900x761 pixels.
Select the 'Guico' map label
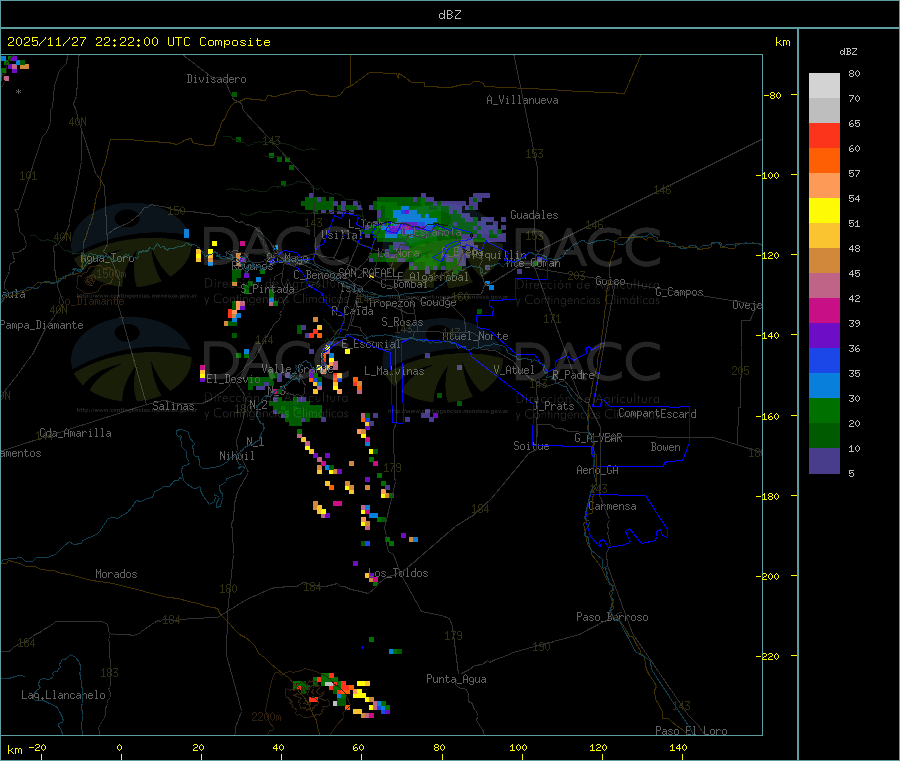pos(610,281)
